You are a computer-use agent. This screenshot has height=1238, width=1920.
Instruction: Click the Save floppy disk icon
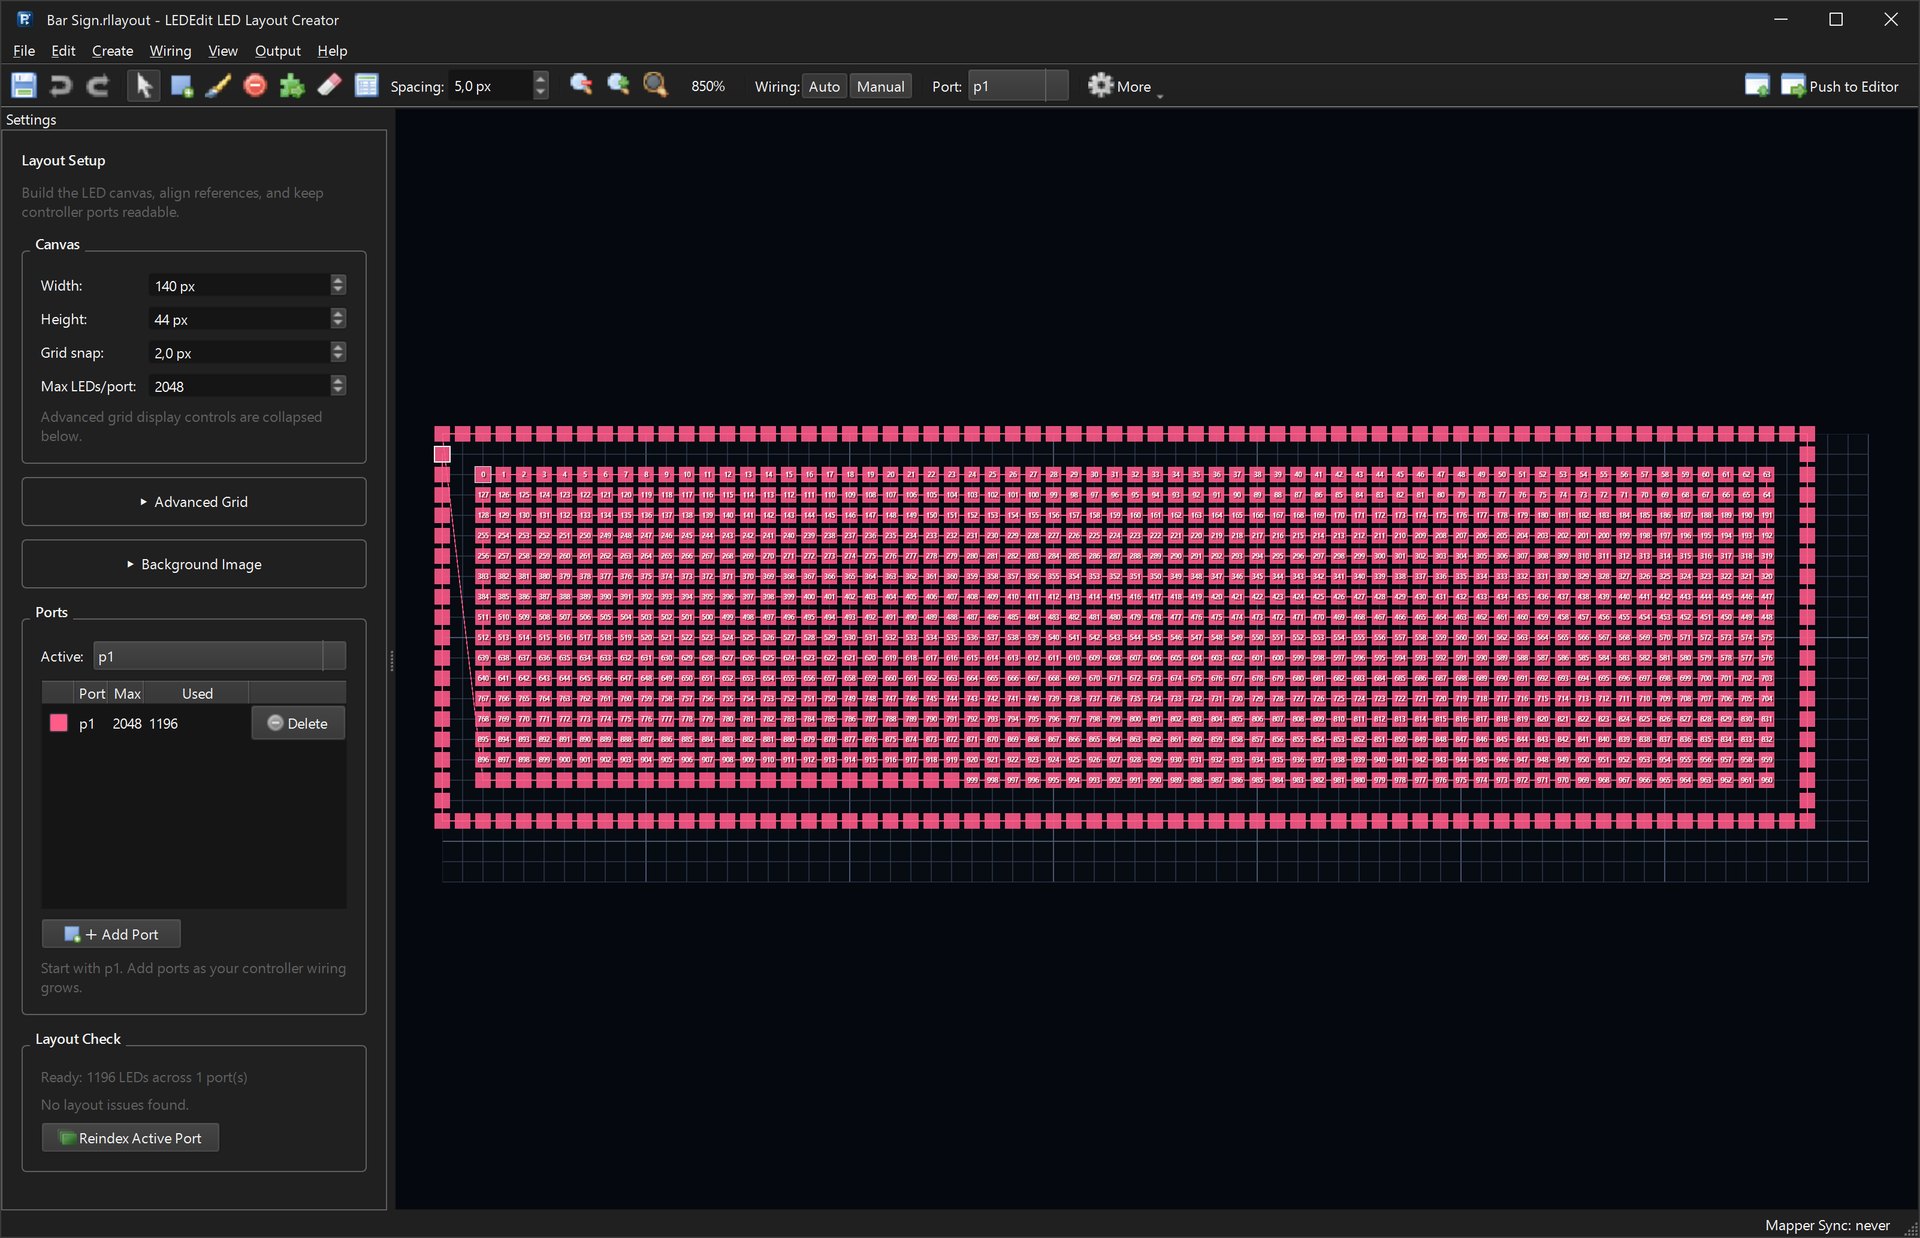point(24,86)
